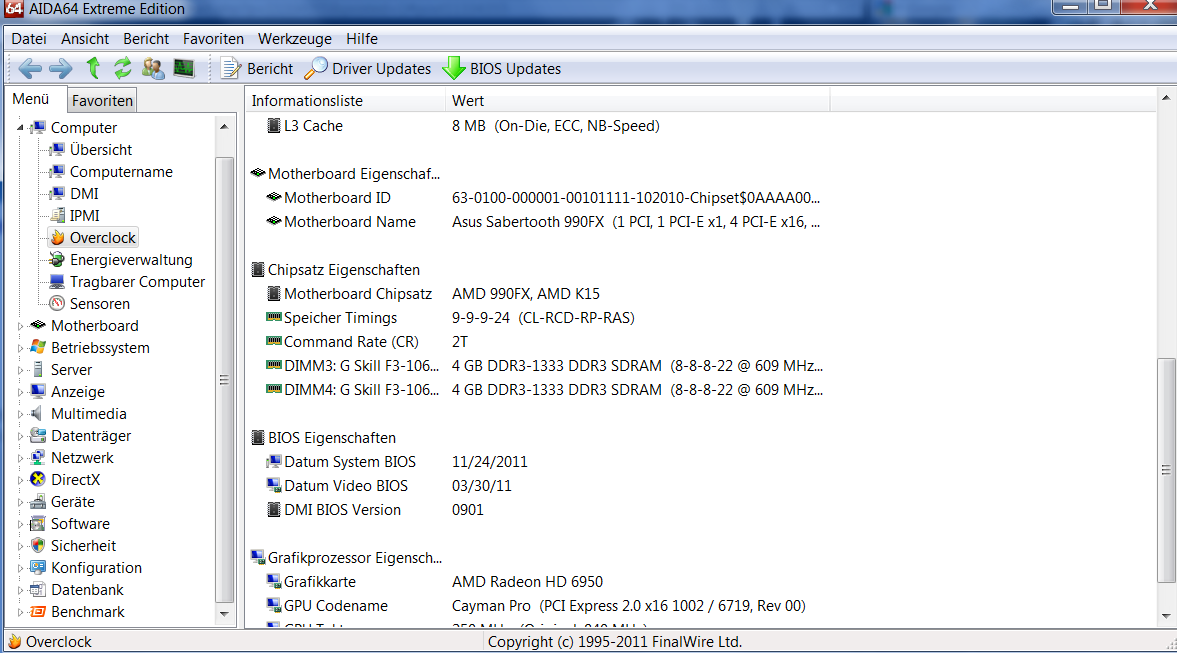Click the Sicherheit shield icon

tap(38, 545)
